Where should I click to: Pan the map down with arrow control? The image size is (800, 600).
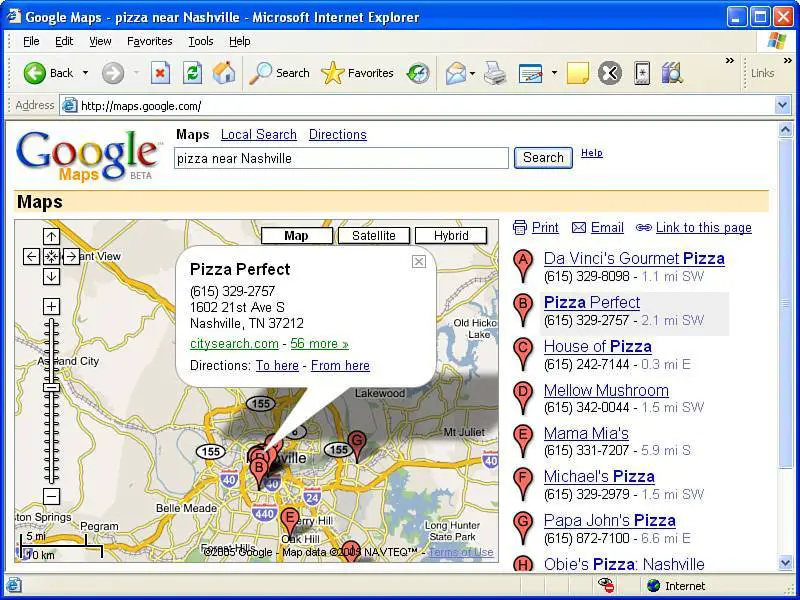[x=51, y=277]
